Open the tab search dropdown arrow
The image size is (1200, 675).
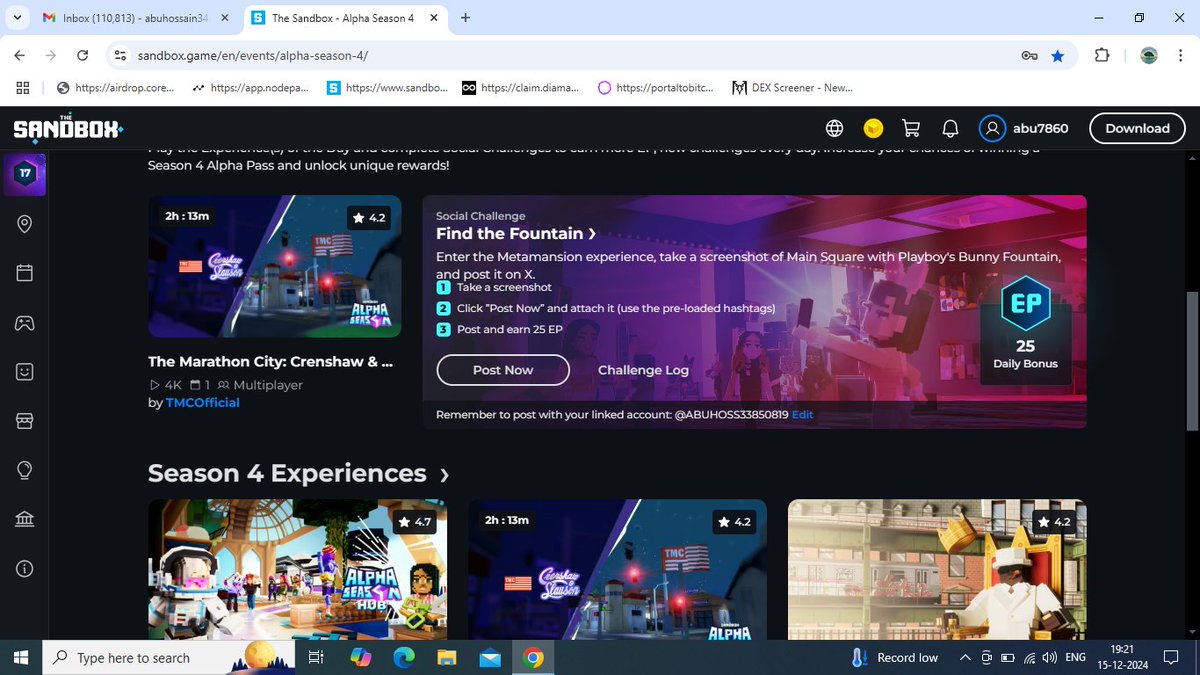tap(17, 18)
